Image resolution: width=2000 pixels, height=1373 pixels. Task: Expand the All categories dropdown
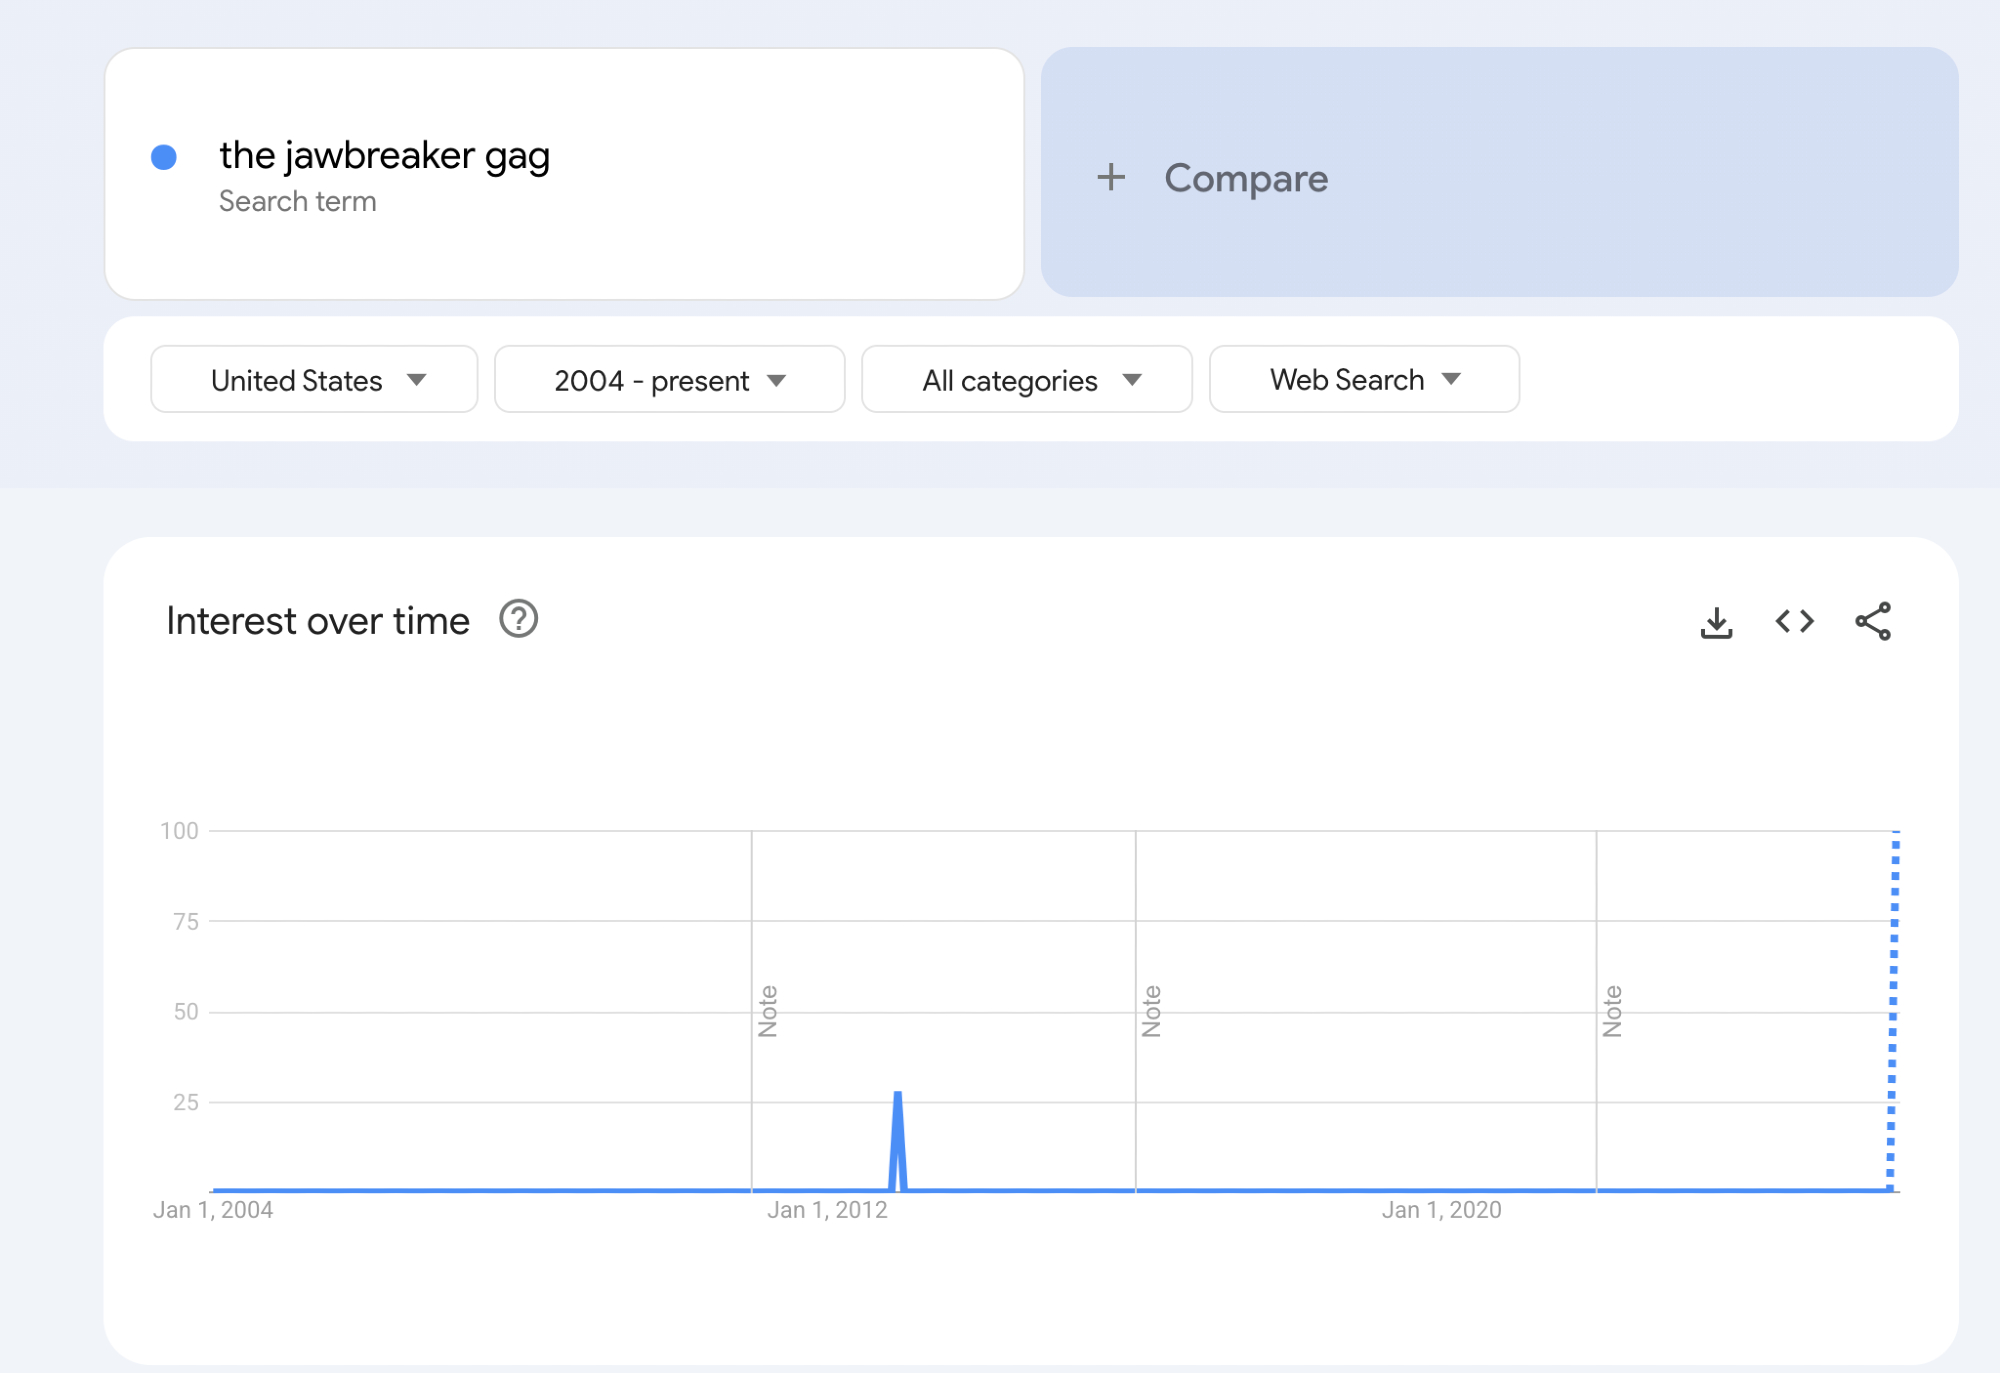point(1026,380)
